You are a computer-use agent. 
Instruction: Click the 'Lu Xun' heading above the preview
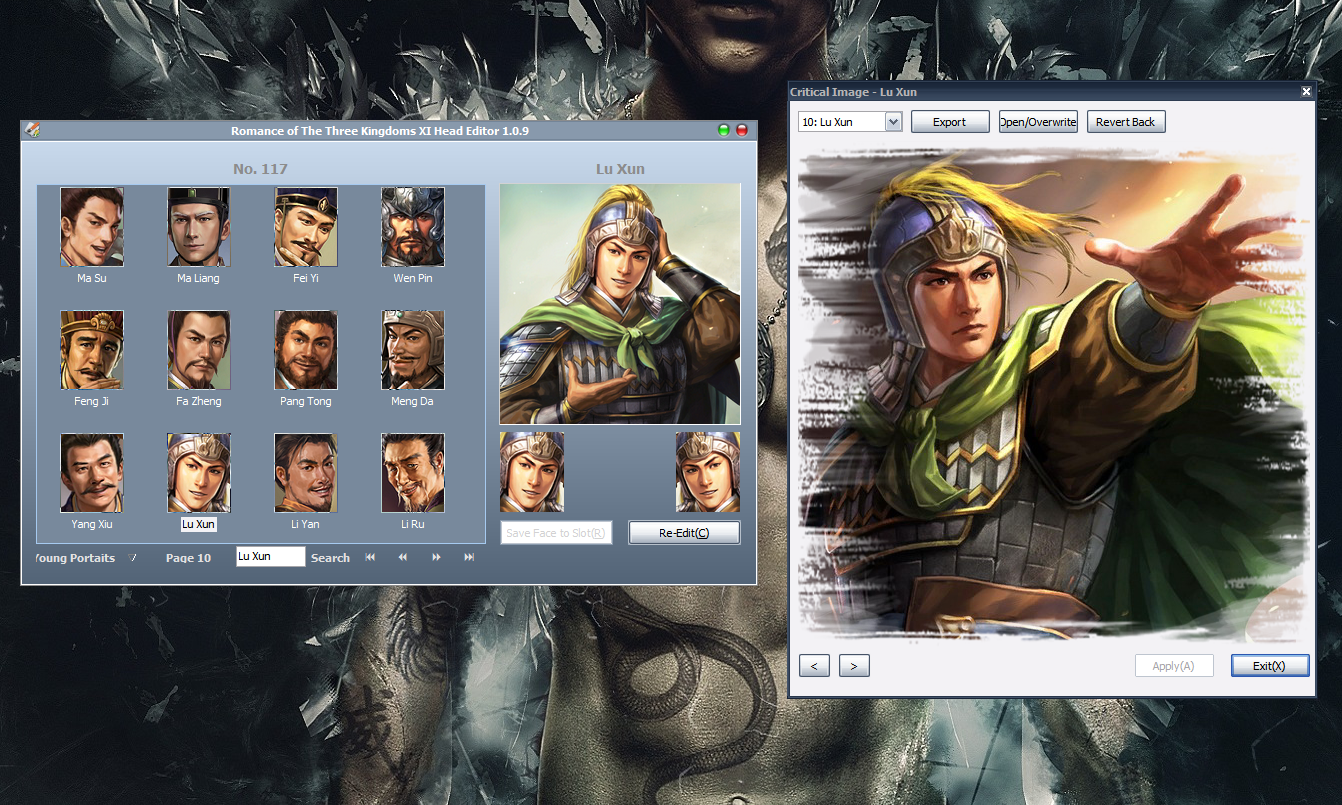620,169
